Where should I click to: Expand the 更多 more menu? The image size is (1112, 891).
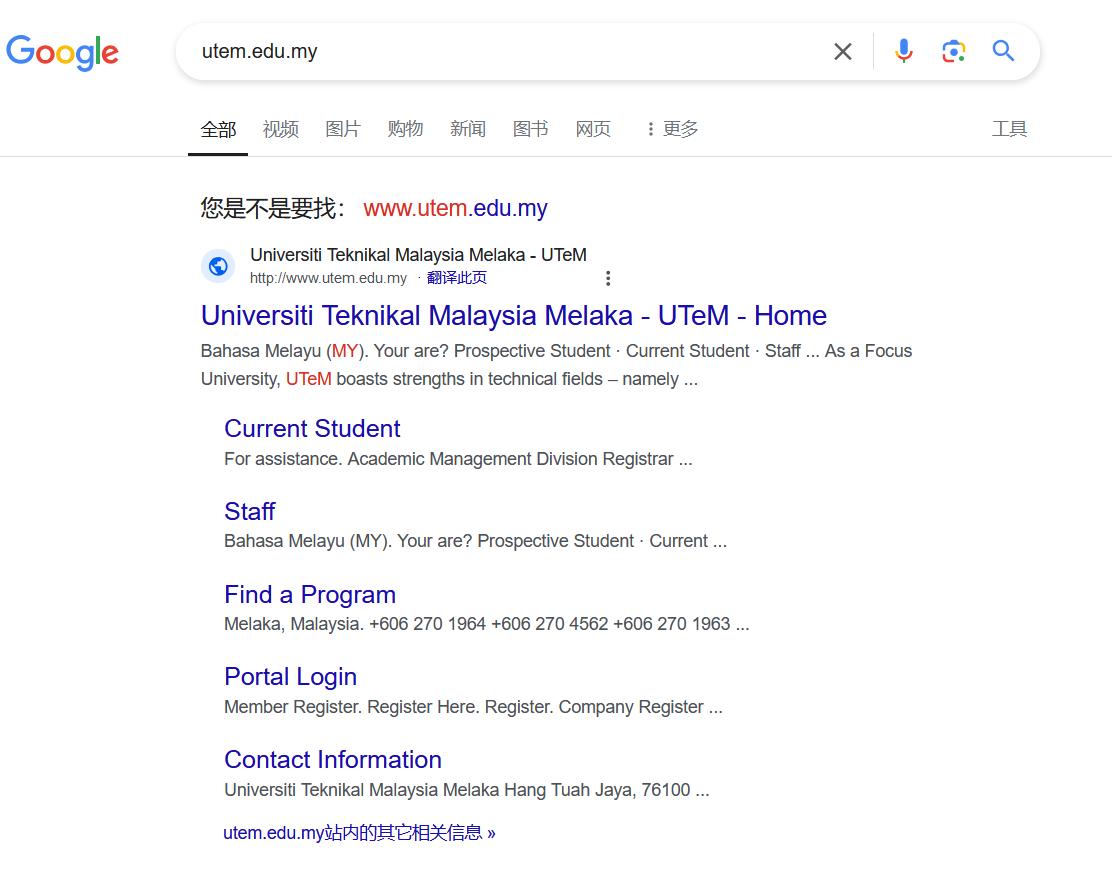click(672, 129)
